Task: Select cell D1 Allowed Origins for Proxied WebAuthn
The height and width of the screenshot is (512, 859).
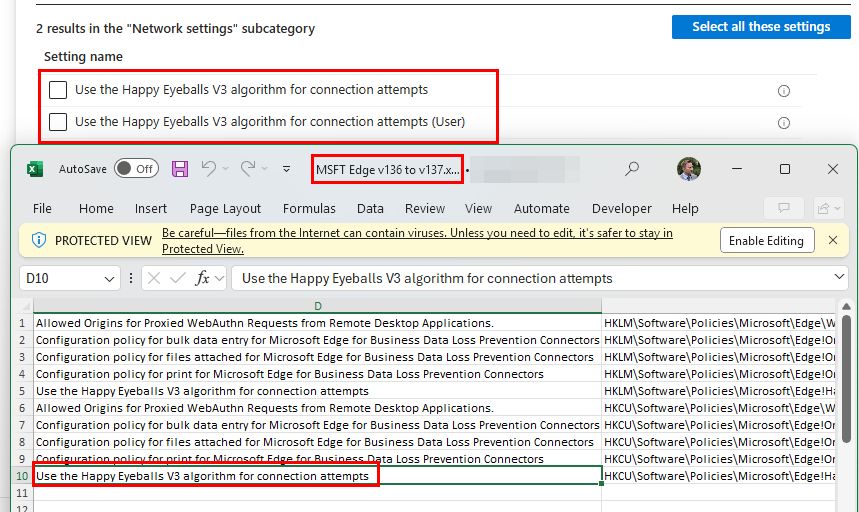Action: (x=317, y=323)
